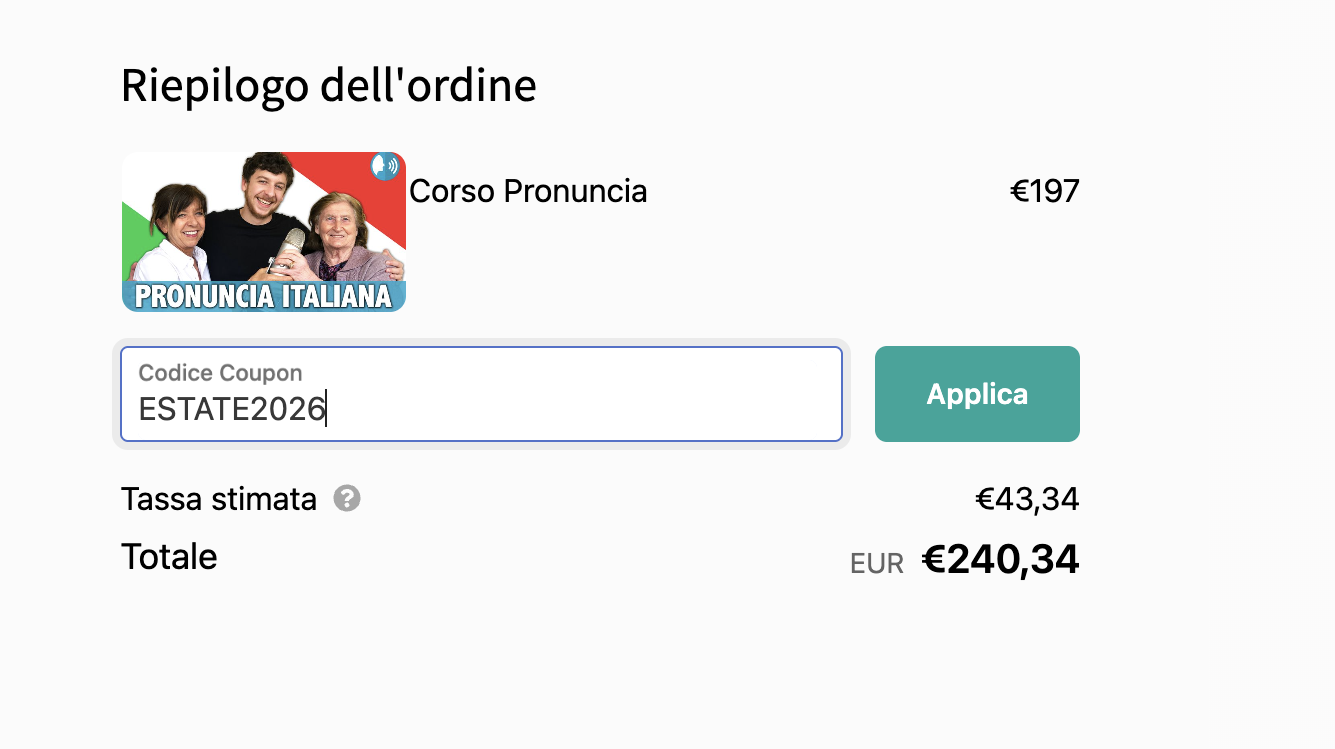Click the EUR currency indicator

pyautogui.click(x=877, y=564)
